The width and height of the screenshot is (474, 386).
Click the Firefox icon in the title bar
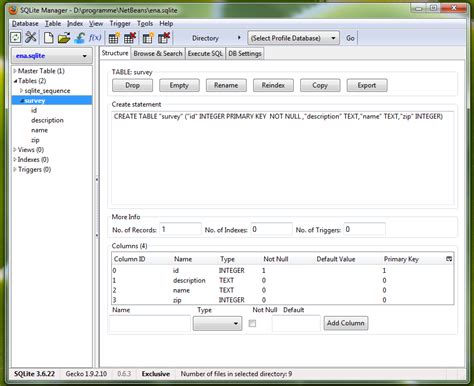pos(13,10)
